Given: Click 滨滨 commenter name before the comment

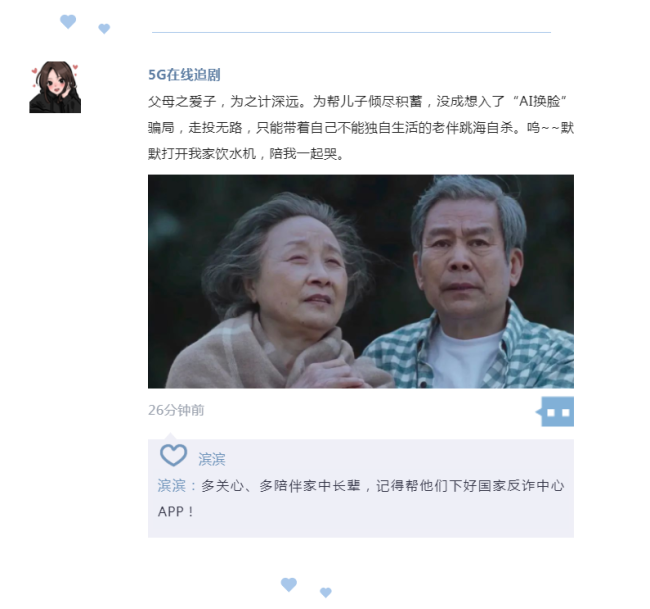Looking at the screenshot, I should tap(172, 485).
